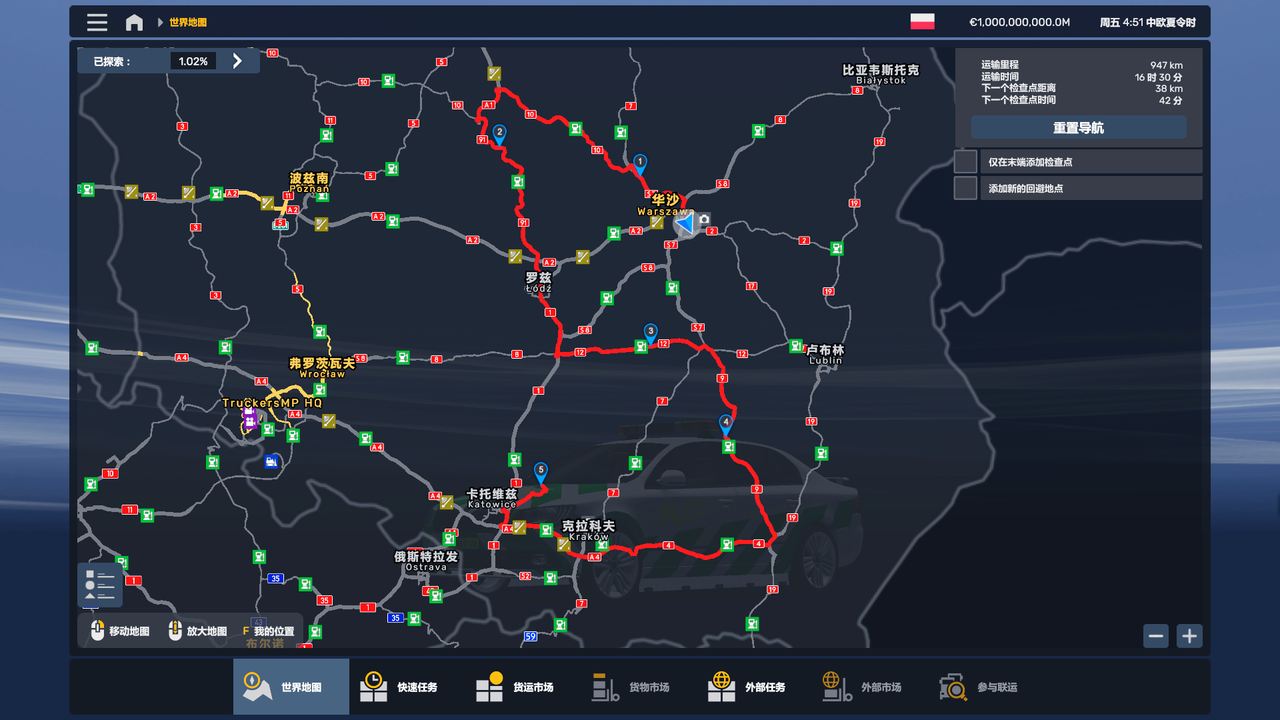Select waypoint marker 2 on the route
This screenshot has width=1280, height=720.
click(x=499, y=133)
